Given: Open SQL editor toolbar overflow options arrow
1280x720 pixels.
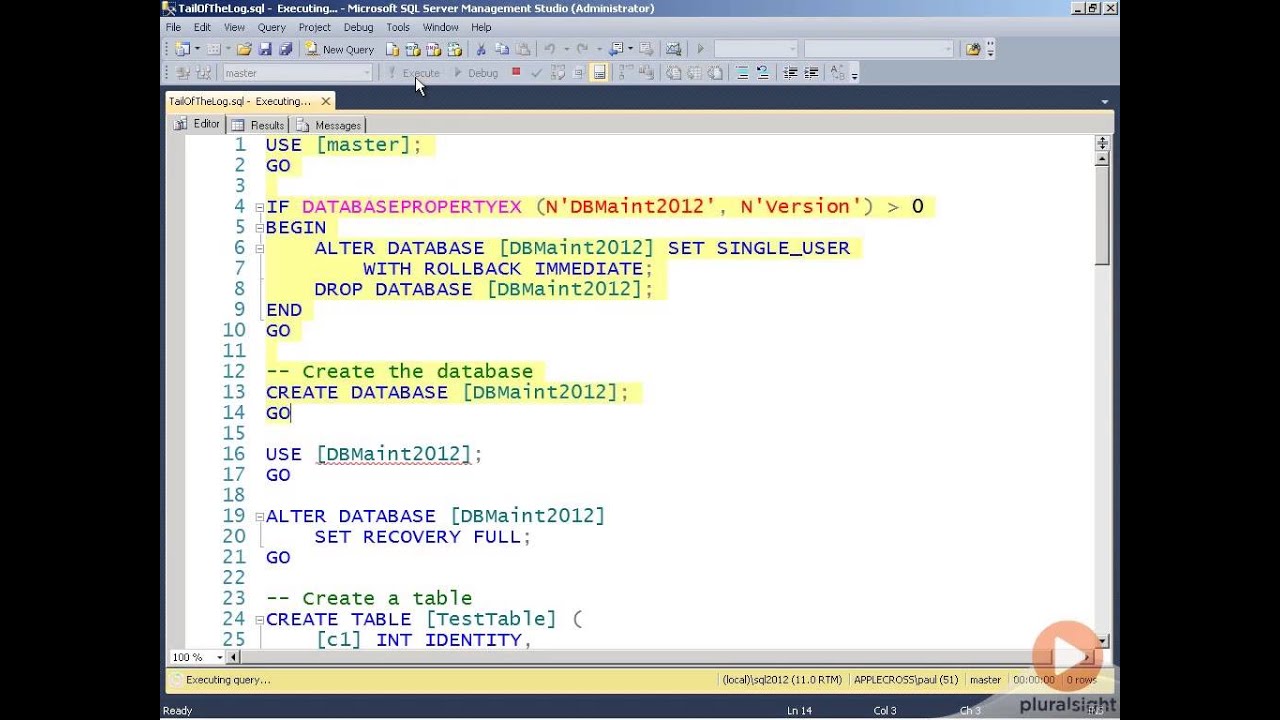Looking at the screenshot, I should (x=854, y=75).
